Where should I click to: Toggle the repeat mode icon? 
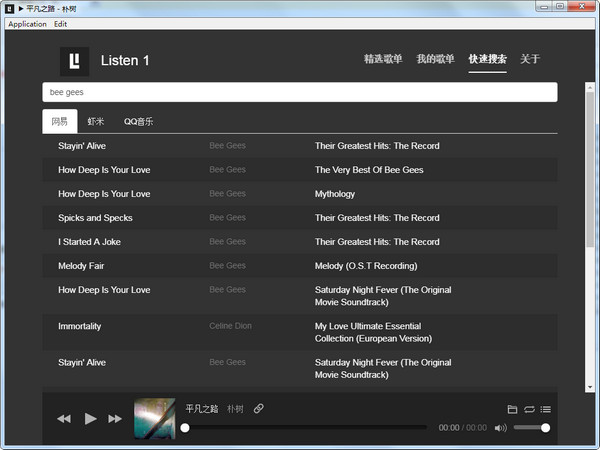pyautogui.click(x=529, y=409)
